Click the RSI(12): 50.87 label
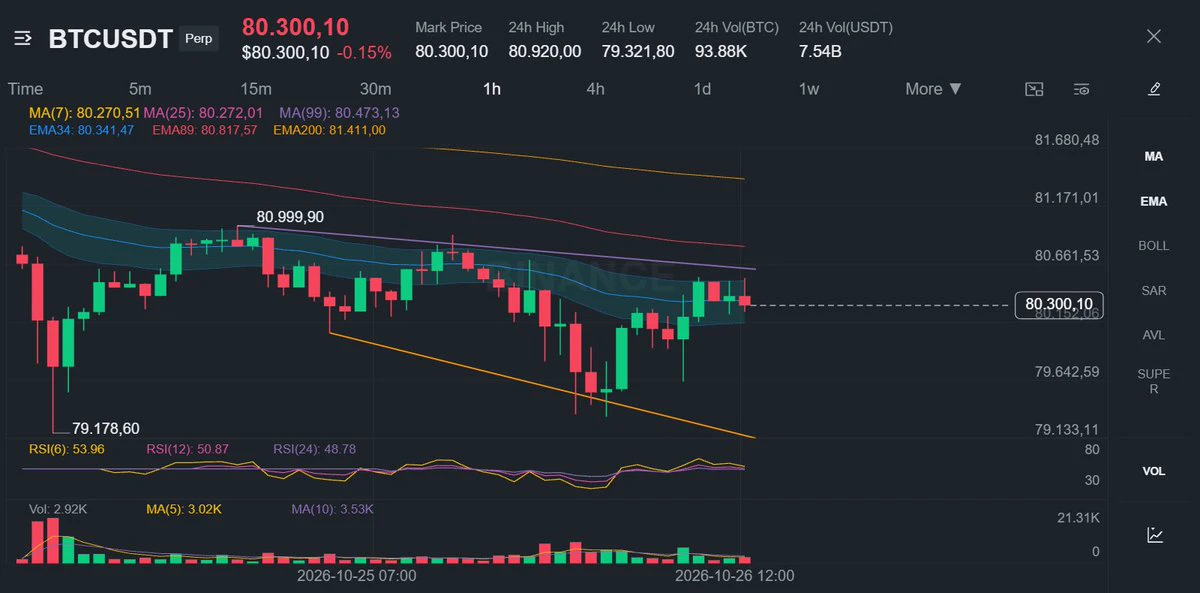1200x593 pixels. [x=188, y=449]
